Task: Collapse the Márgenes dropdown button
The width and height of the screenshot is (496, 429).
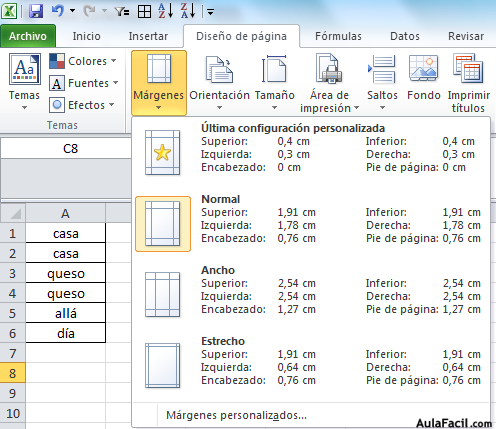Action: (x=159, y=83)
